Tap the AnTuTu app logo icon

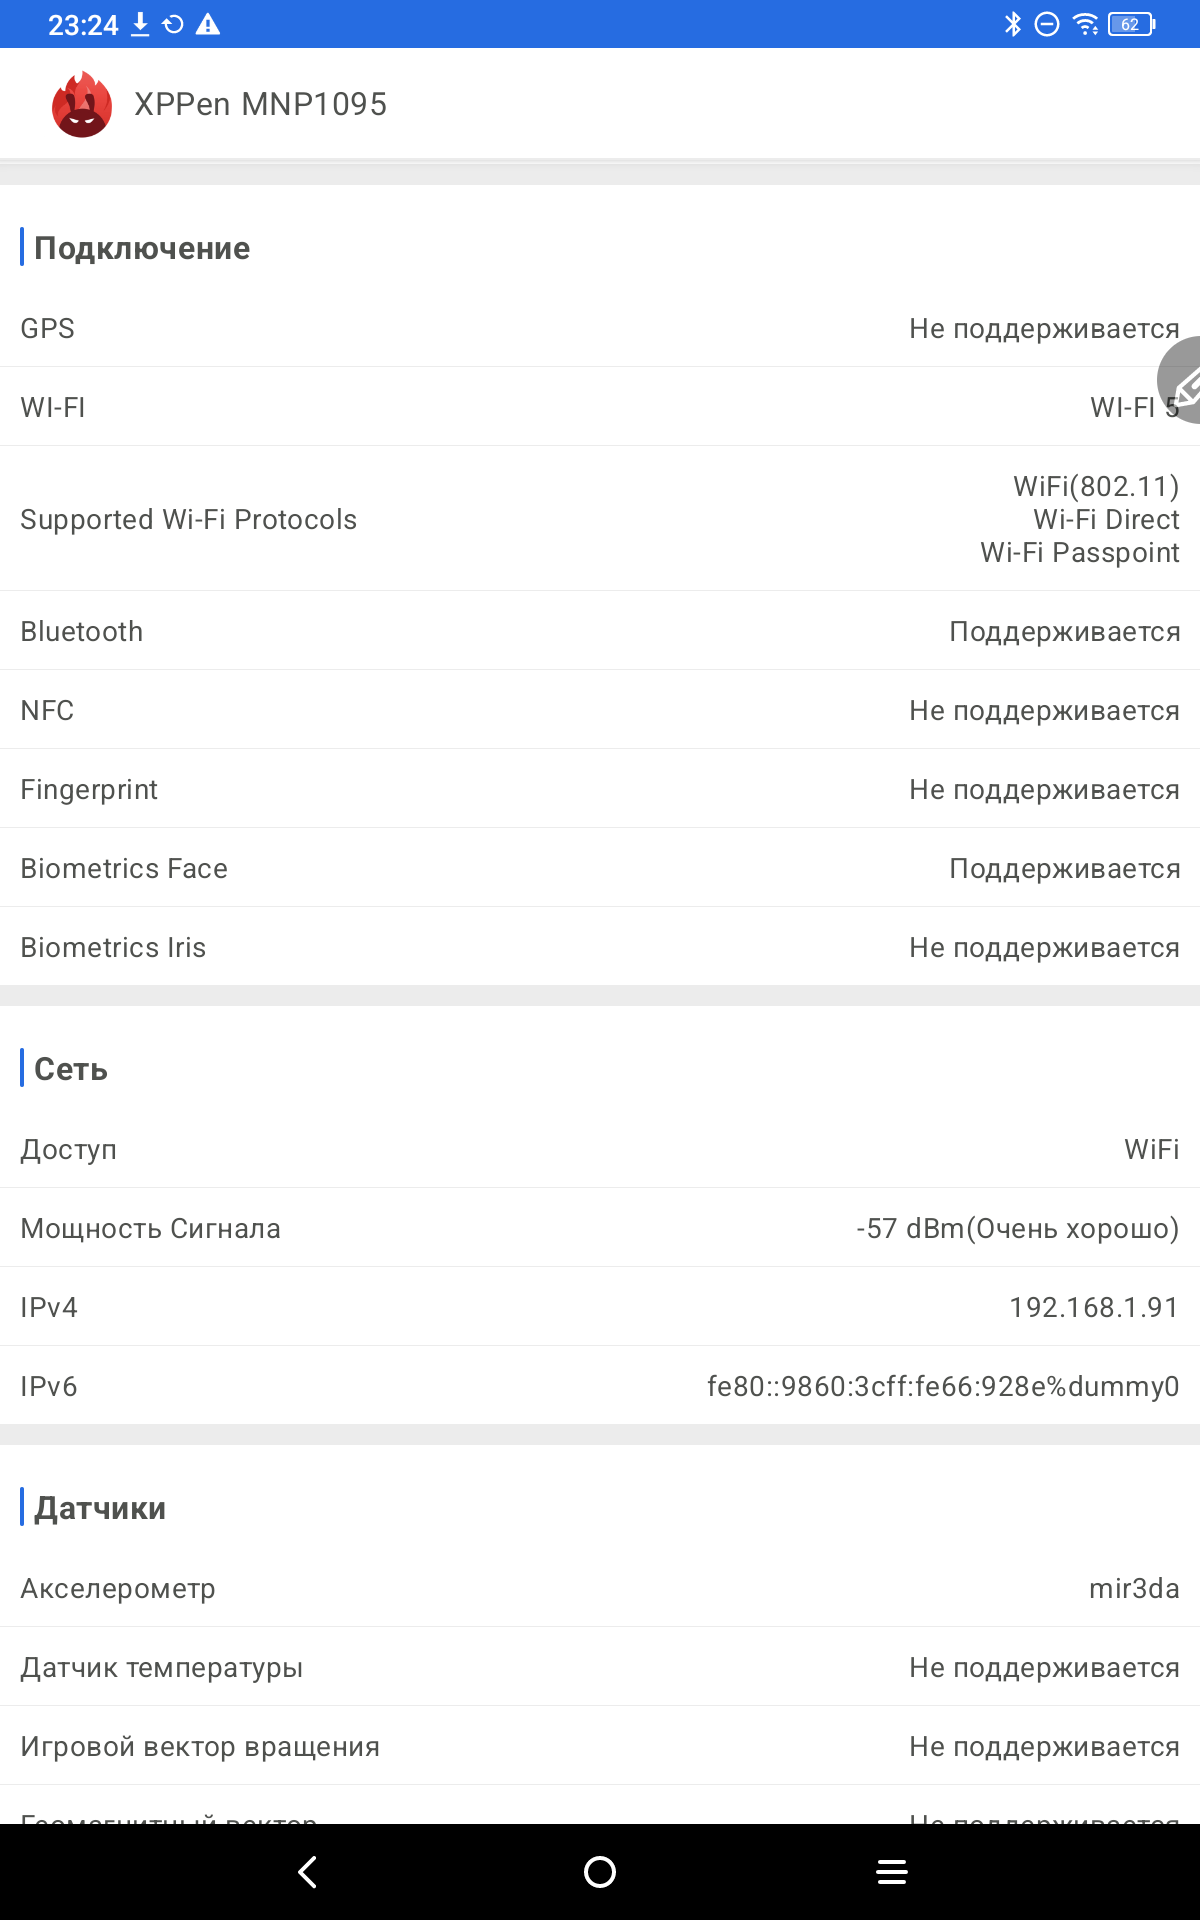81,104
